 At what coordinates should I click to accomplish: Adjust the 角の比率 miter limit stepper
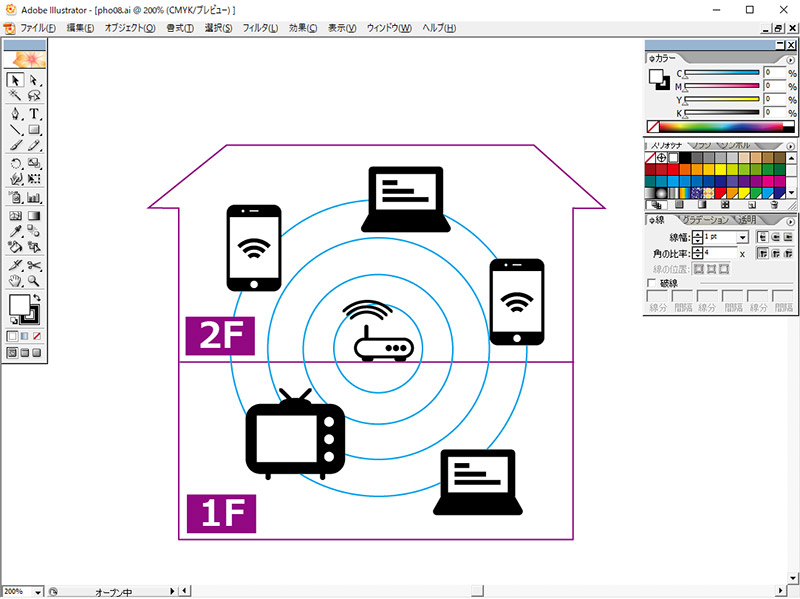click(x=697, y=253)
